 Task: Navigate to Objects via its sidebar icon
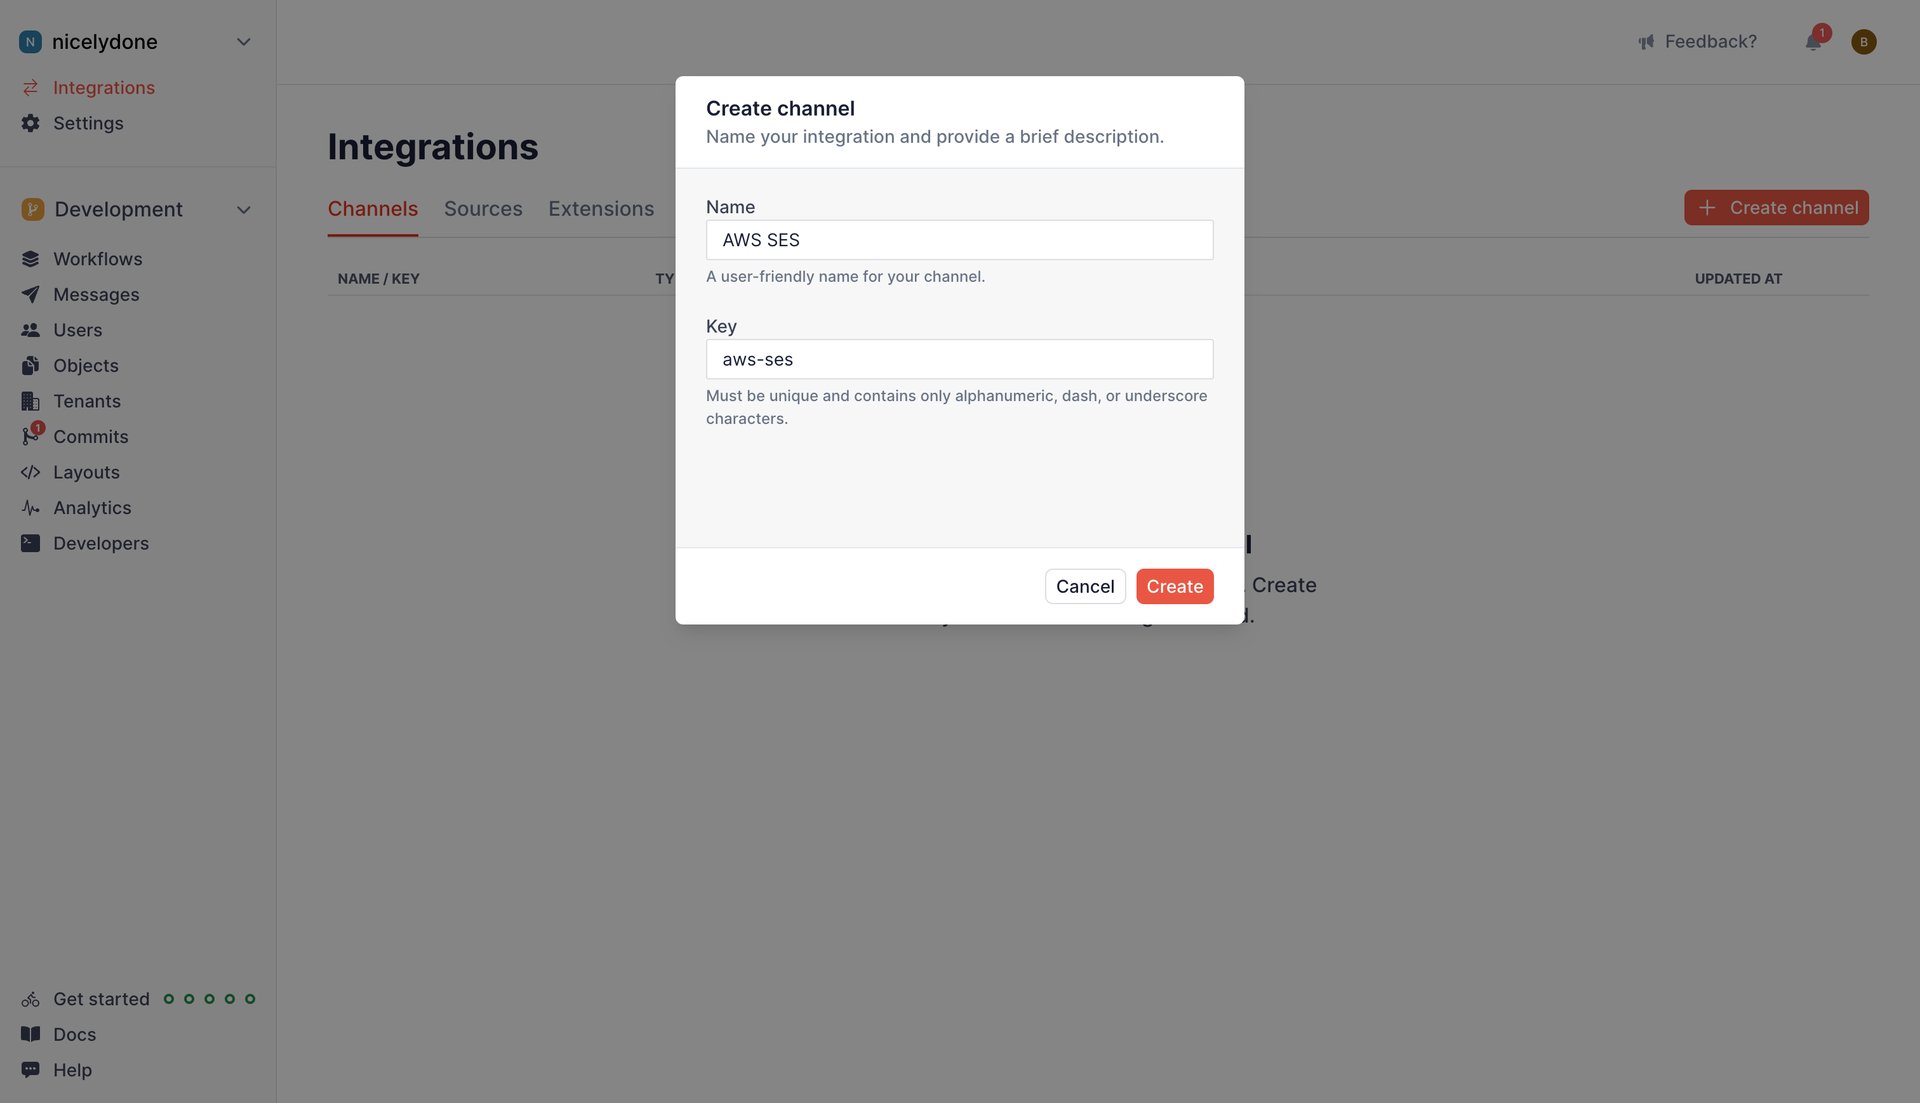30,365
